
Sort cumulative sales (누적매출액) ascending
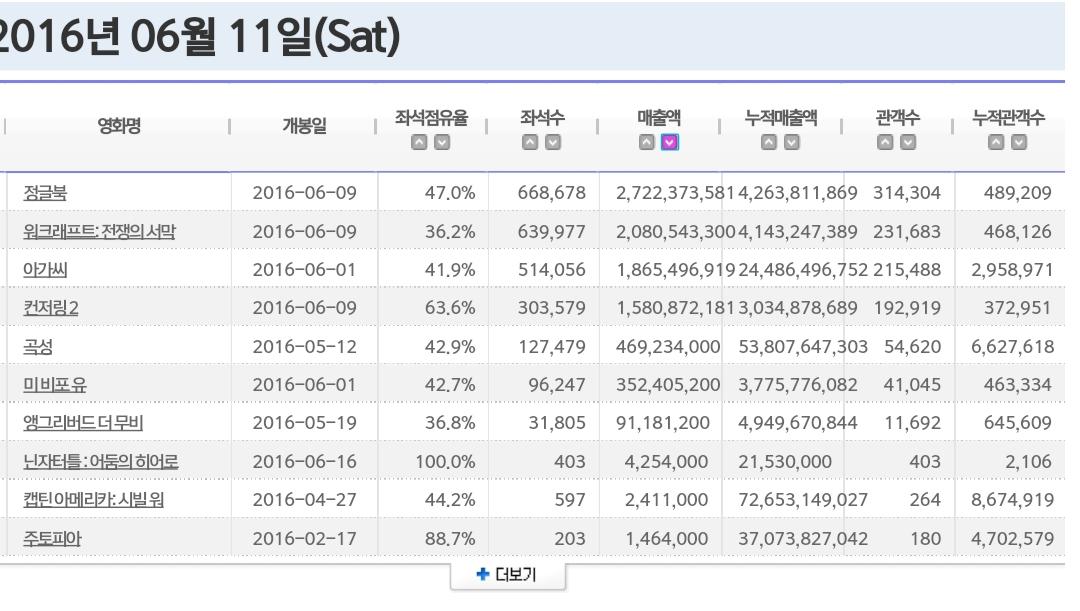coord(771,143)
